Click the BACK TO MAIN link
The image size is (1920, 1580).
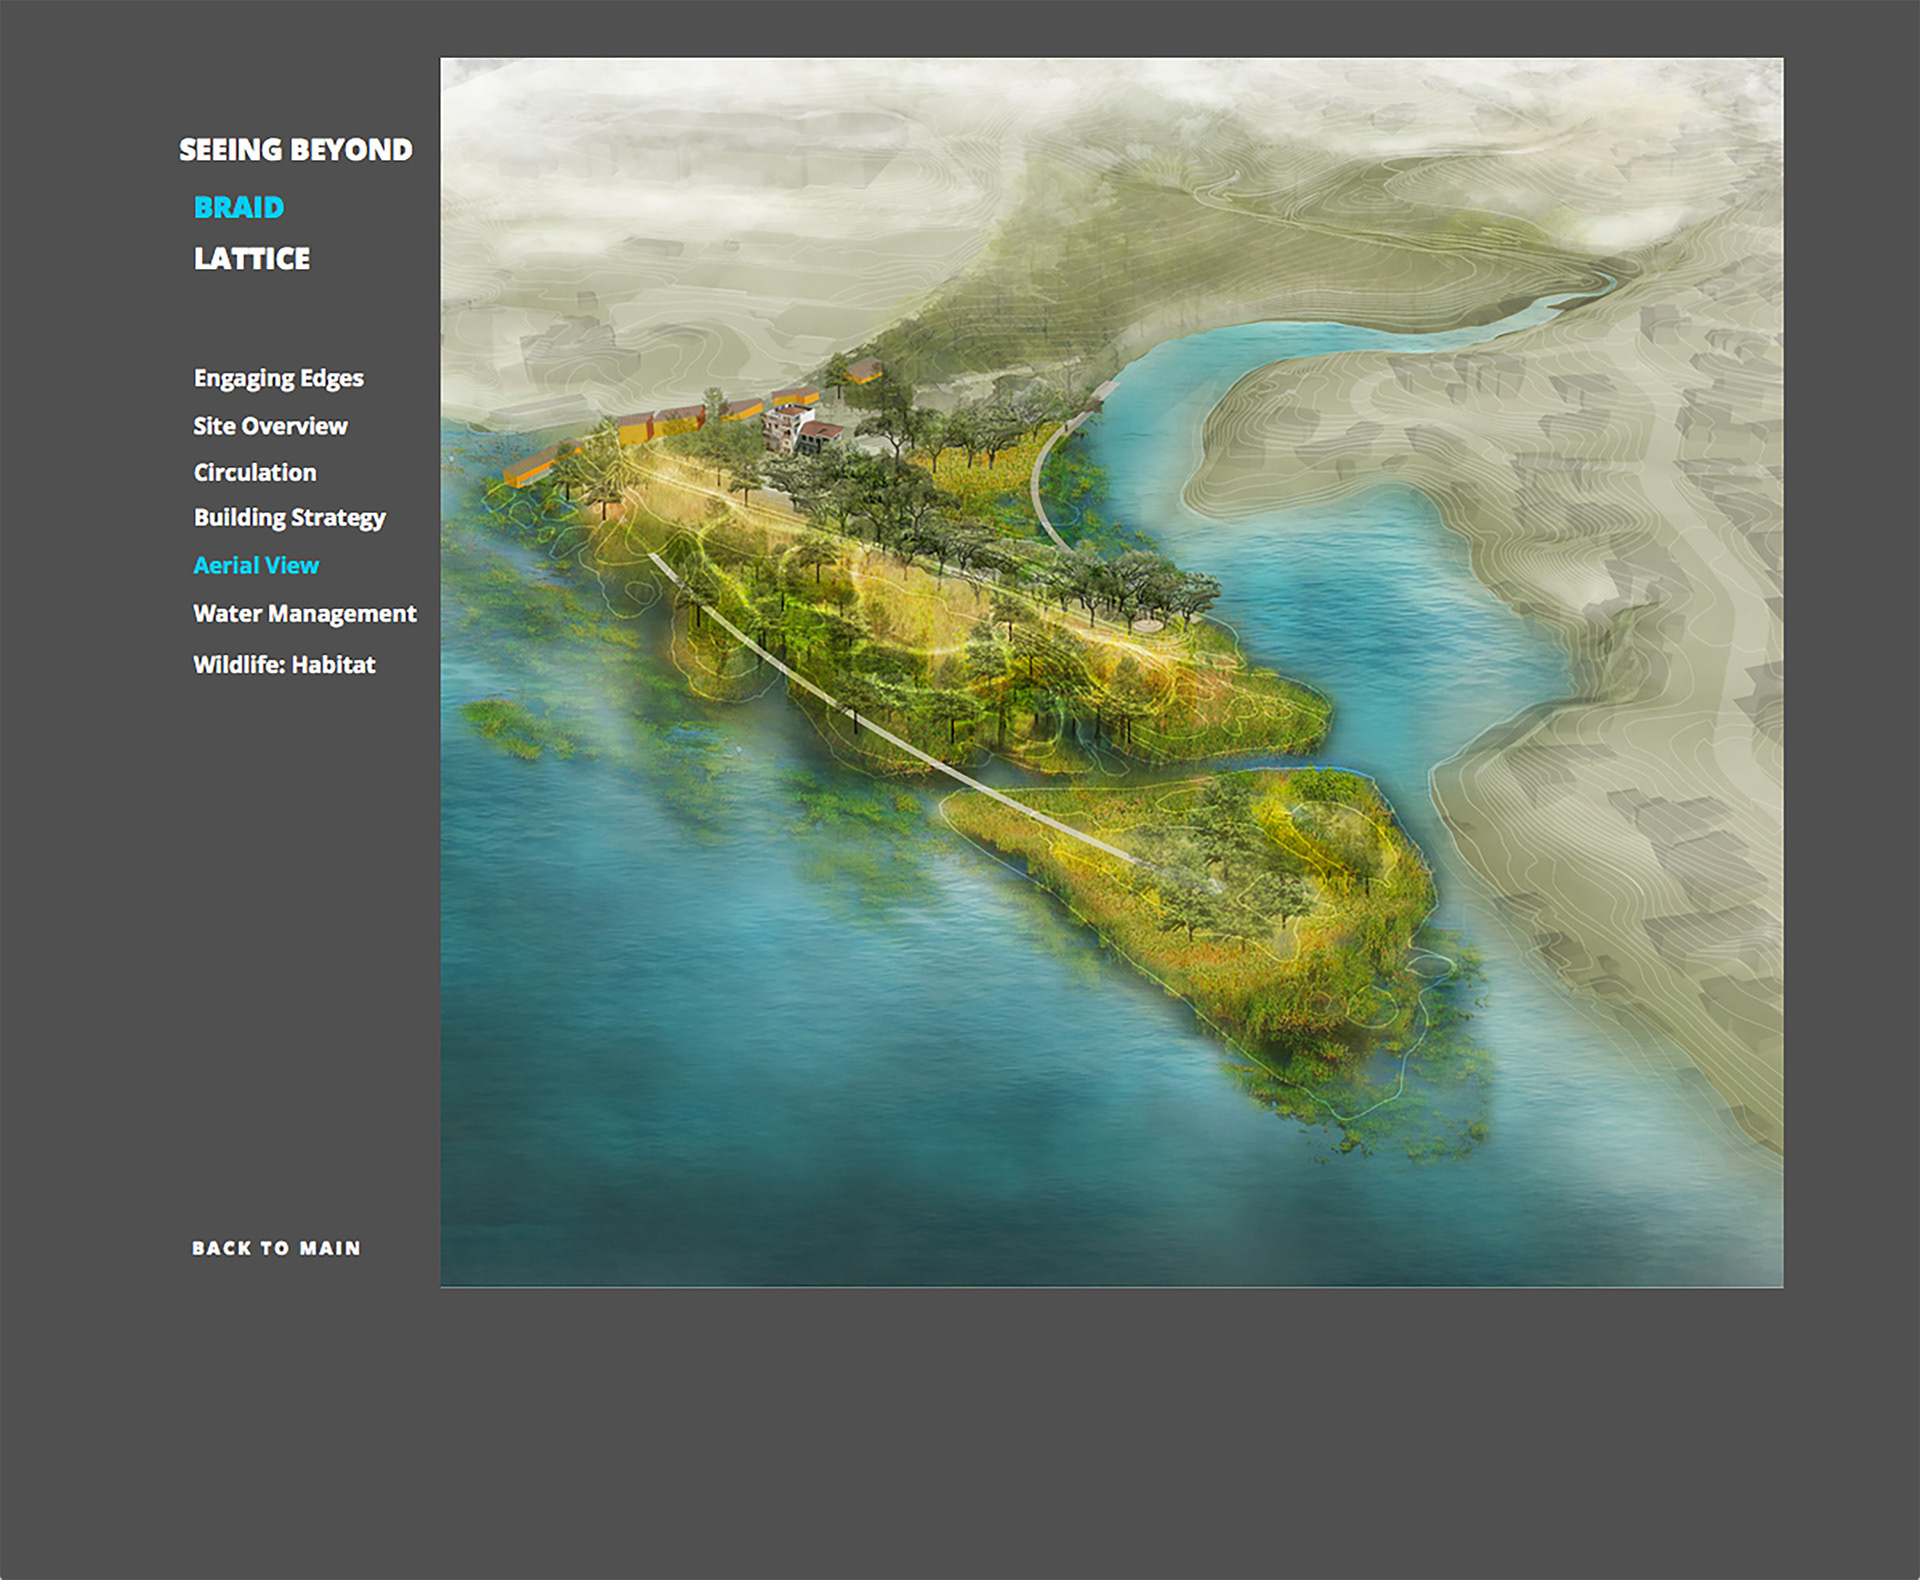pyautogui.click(x=276, y=1248)
